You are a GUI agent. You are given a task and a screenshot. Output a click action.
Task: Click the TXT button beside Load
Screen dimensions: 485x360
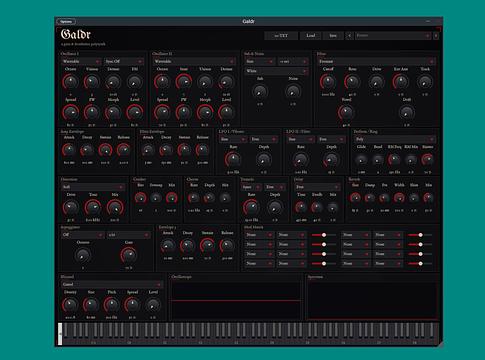point(281,36)
